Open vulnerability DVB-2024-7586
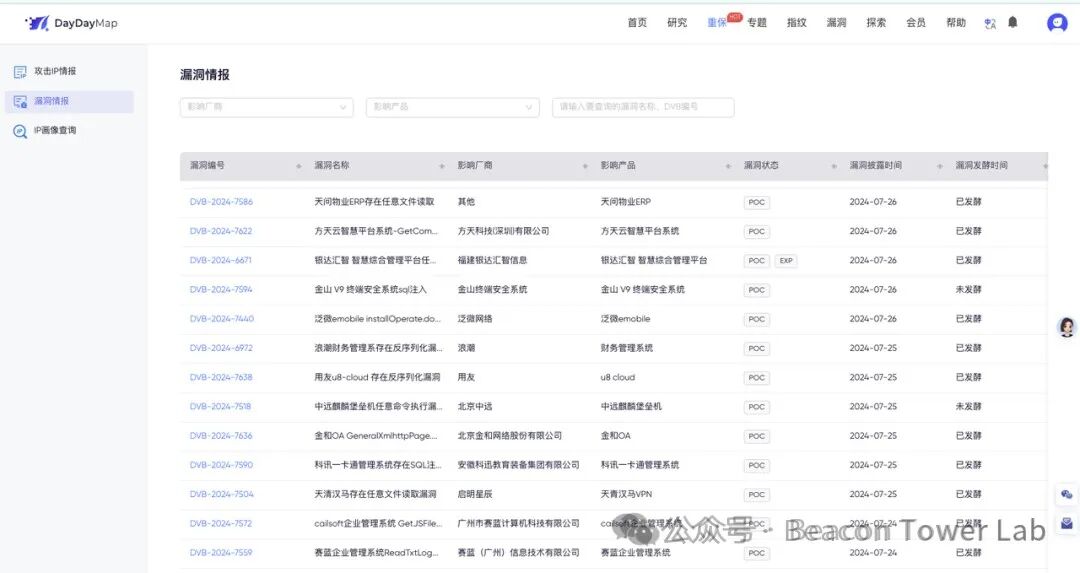The width and height of the screenshot is (1080, 573). [x=221, y=202]
